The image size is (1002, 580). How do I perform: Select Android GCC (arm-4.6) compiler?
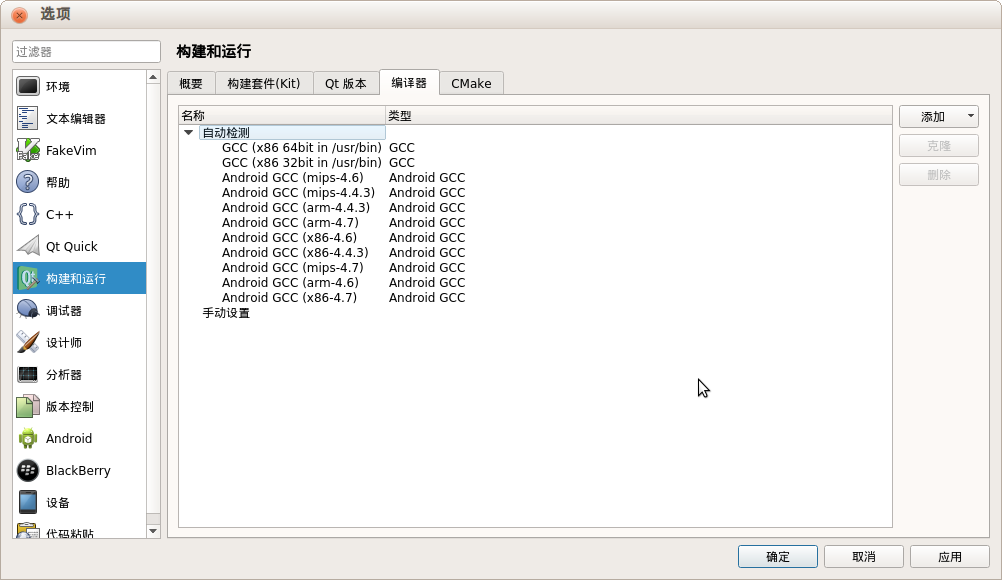[290, 283]
